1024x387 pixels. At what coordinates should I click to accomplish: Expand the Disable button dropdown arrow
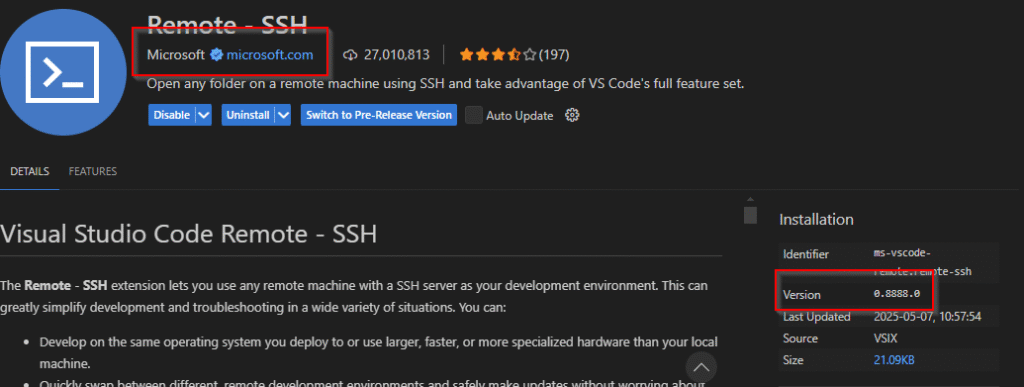(x=204, y=116)
